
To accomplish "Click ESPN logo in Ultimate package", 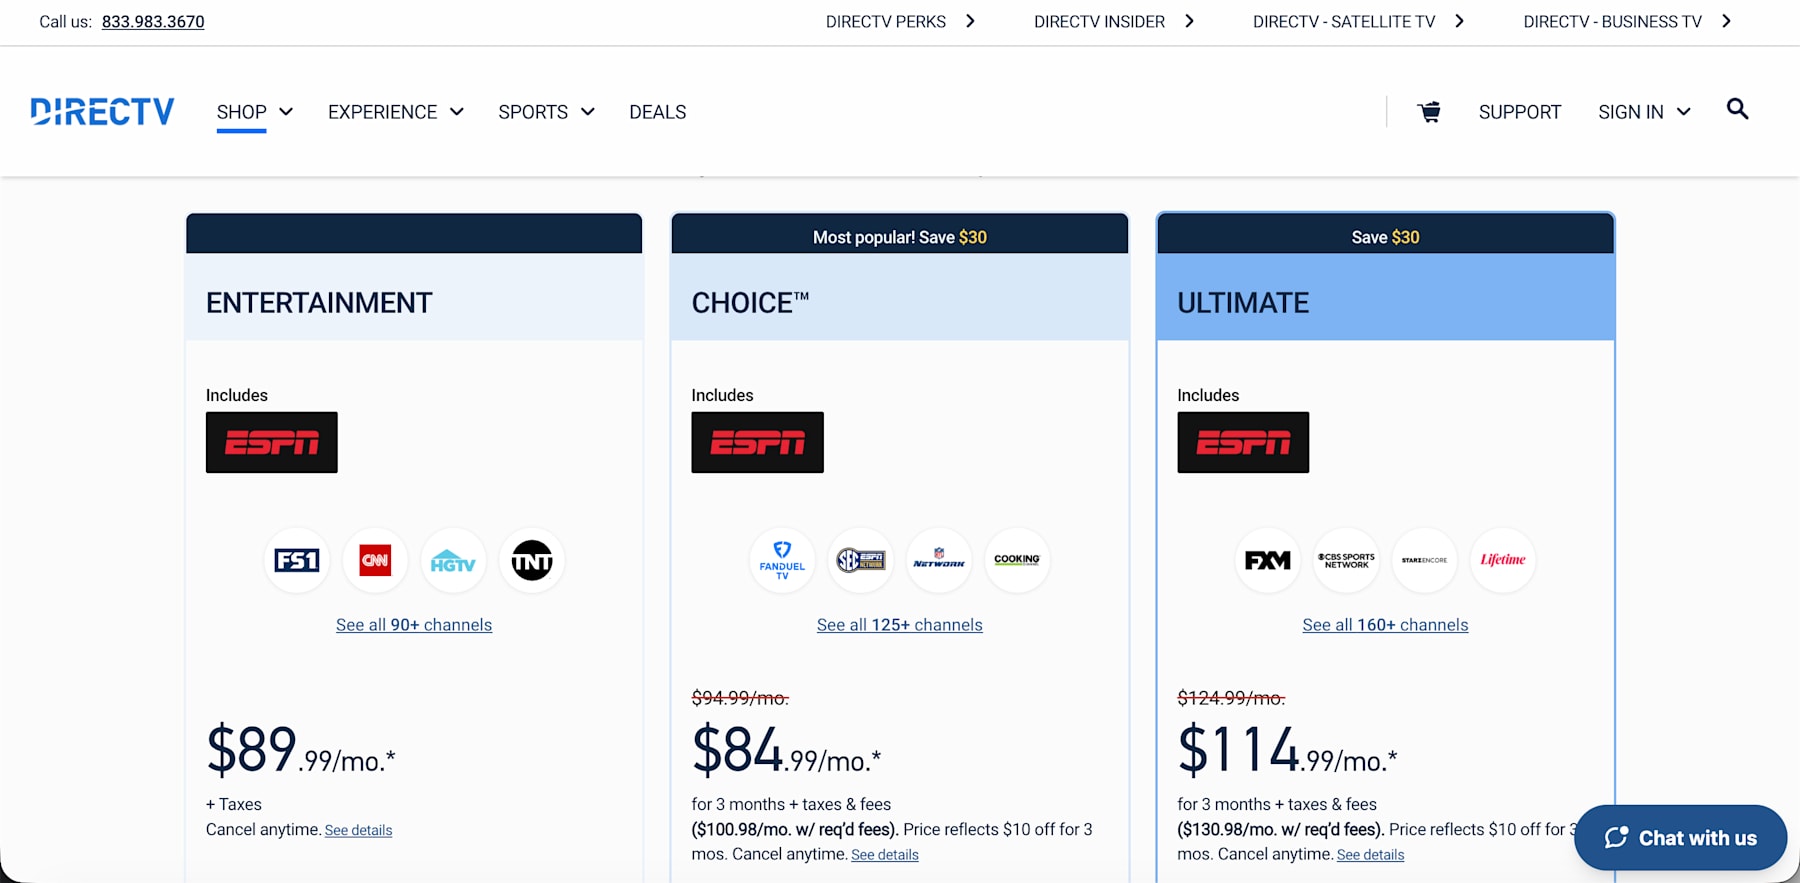I will point(1243,442).
